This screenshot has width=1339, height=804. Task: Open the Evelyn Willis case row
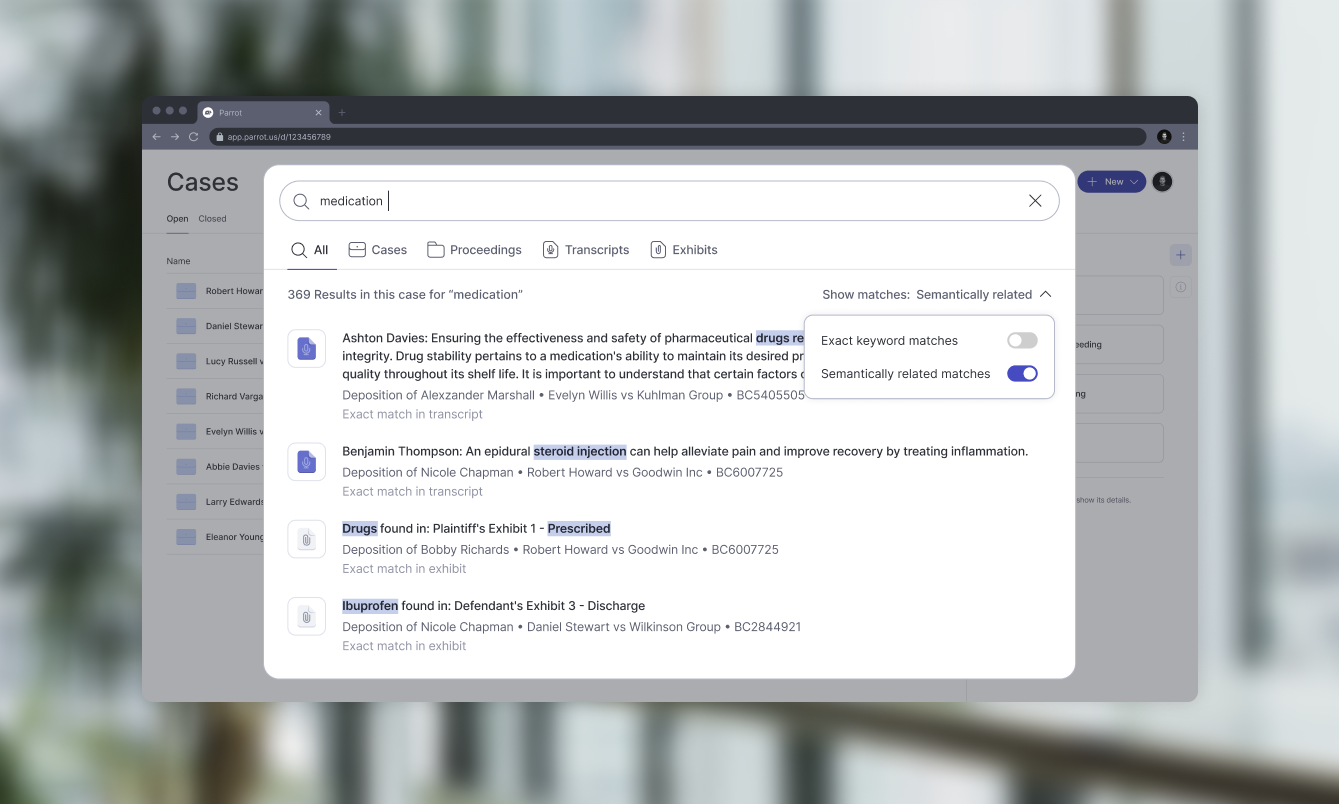[215, 431]
